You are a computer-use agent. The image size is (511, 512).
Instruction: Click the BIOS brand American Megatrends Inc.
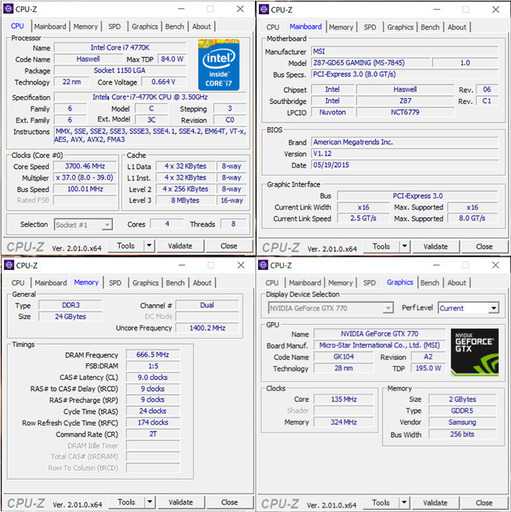click(404, 142)
